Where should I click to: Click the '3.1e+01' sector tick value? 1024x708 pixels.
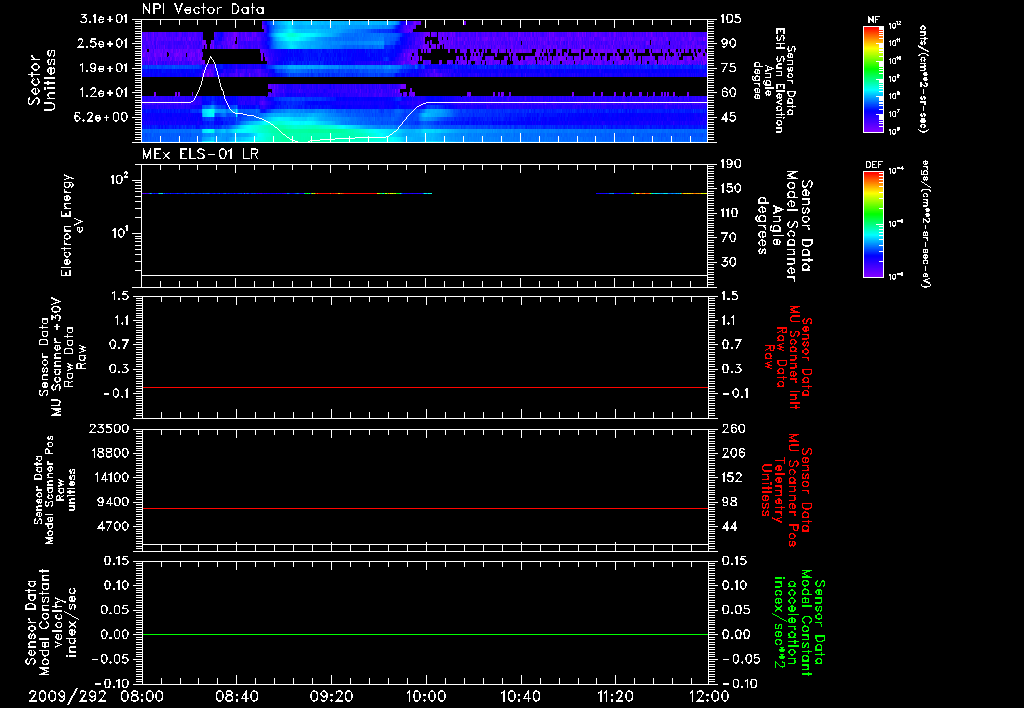coord(104,19)
